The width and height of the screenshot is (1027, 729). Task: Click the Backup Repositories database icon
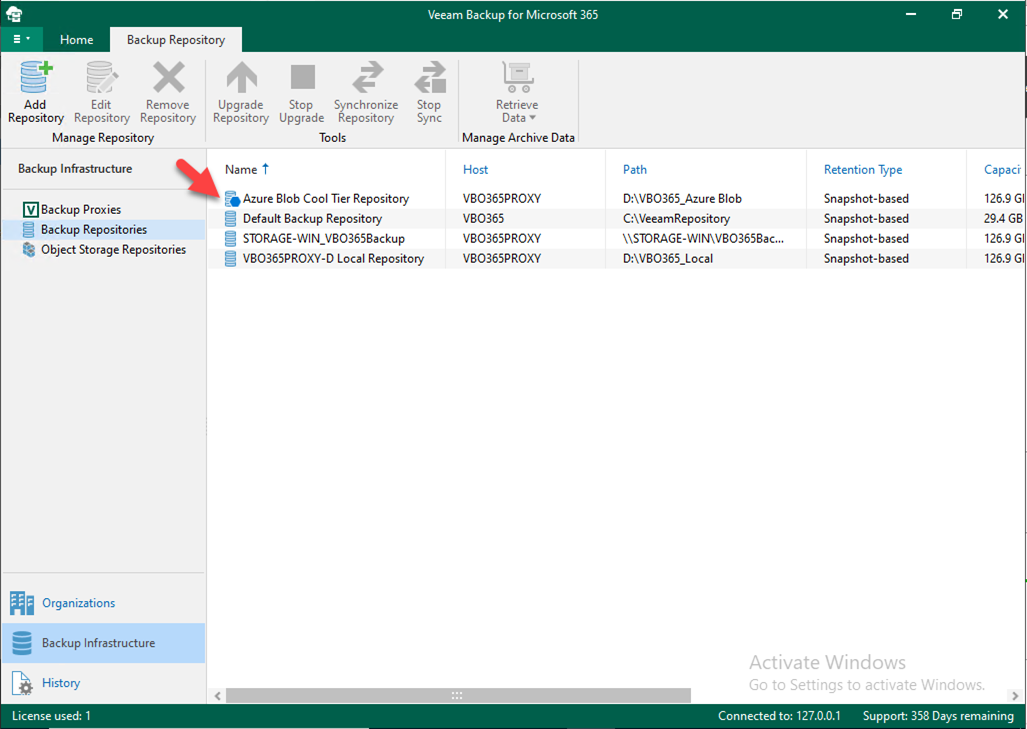pos(29,229)
